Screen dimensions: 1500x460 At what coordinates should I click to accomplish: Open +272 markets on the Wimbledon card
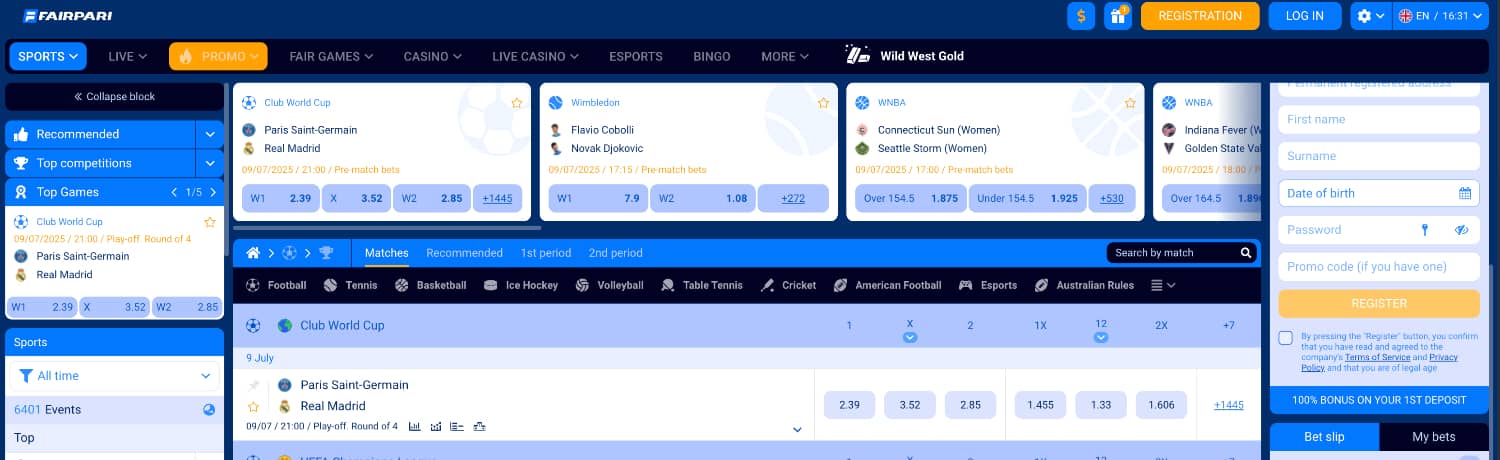793,198
